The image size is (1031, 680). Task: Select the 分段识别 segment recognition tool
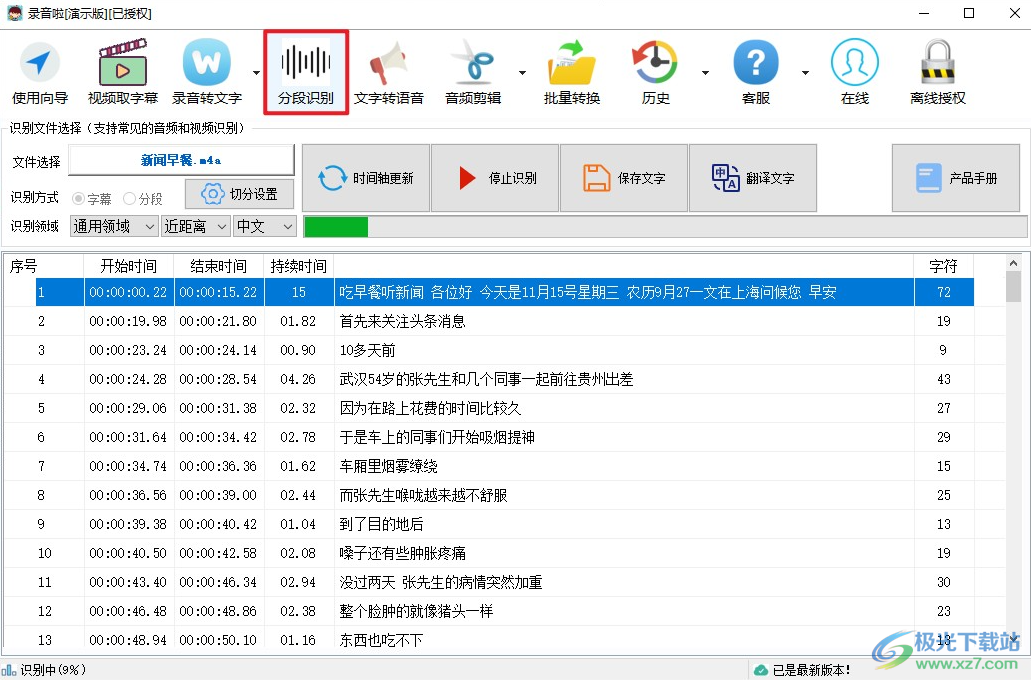point(306,72)
